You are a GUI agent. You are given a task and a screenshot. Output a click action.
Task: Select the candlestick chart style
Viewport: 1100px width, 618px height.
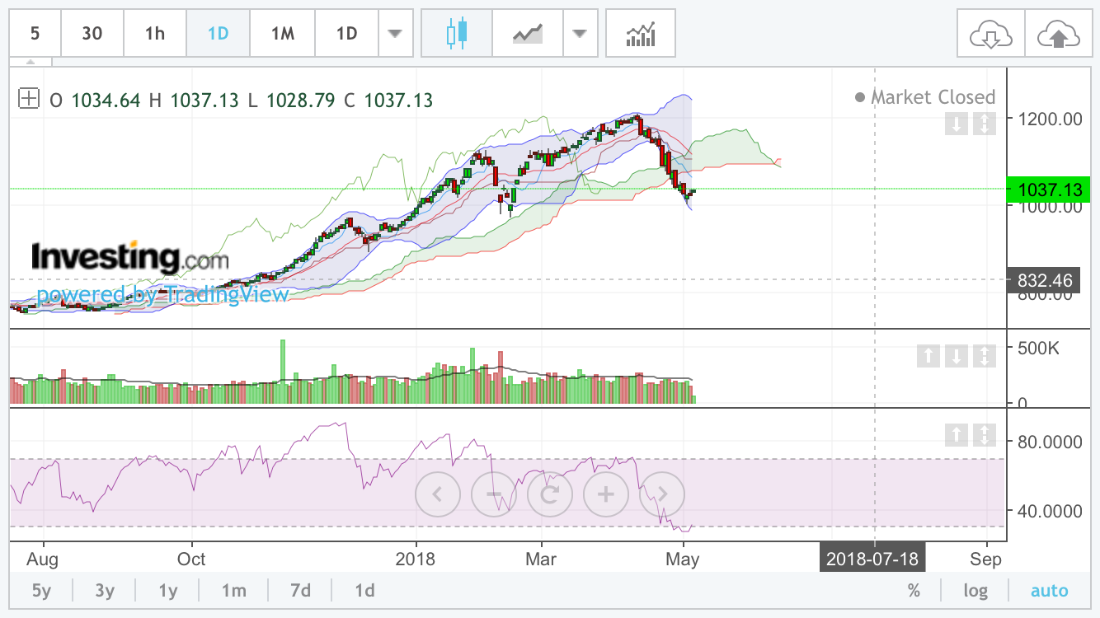[x=457, y=33]
